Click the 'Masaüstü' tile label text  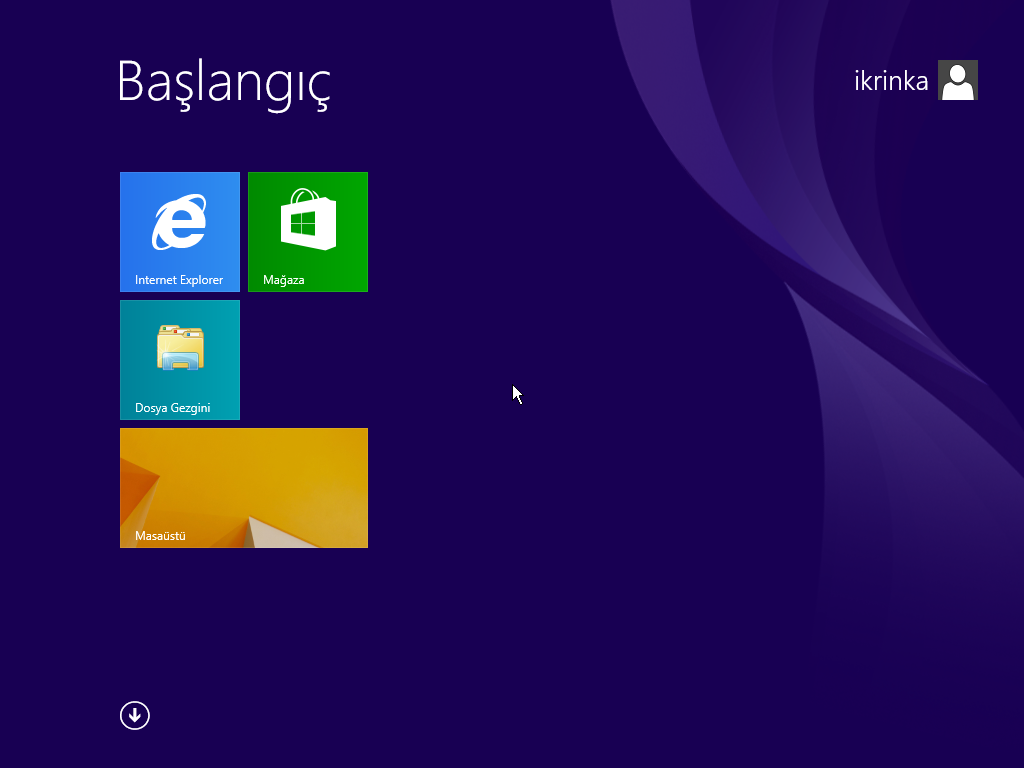click(160, 536)
